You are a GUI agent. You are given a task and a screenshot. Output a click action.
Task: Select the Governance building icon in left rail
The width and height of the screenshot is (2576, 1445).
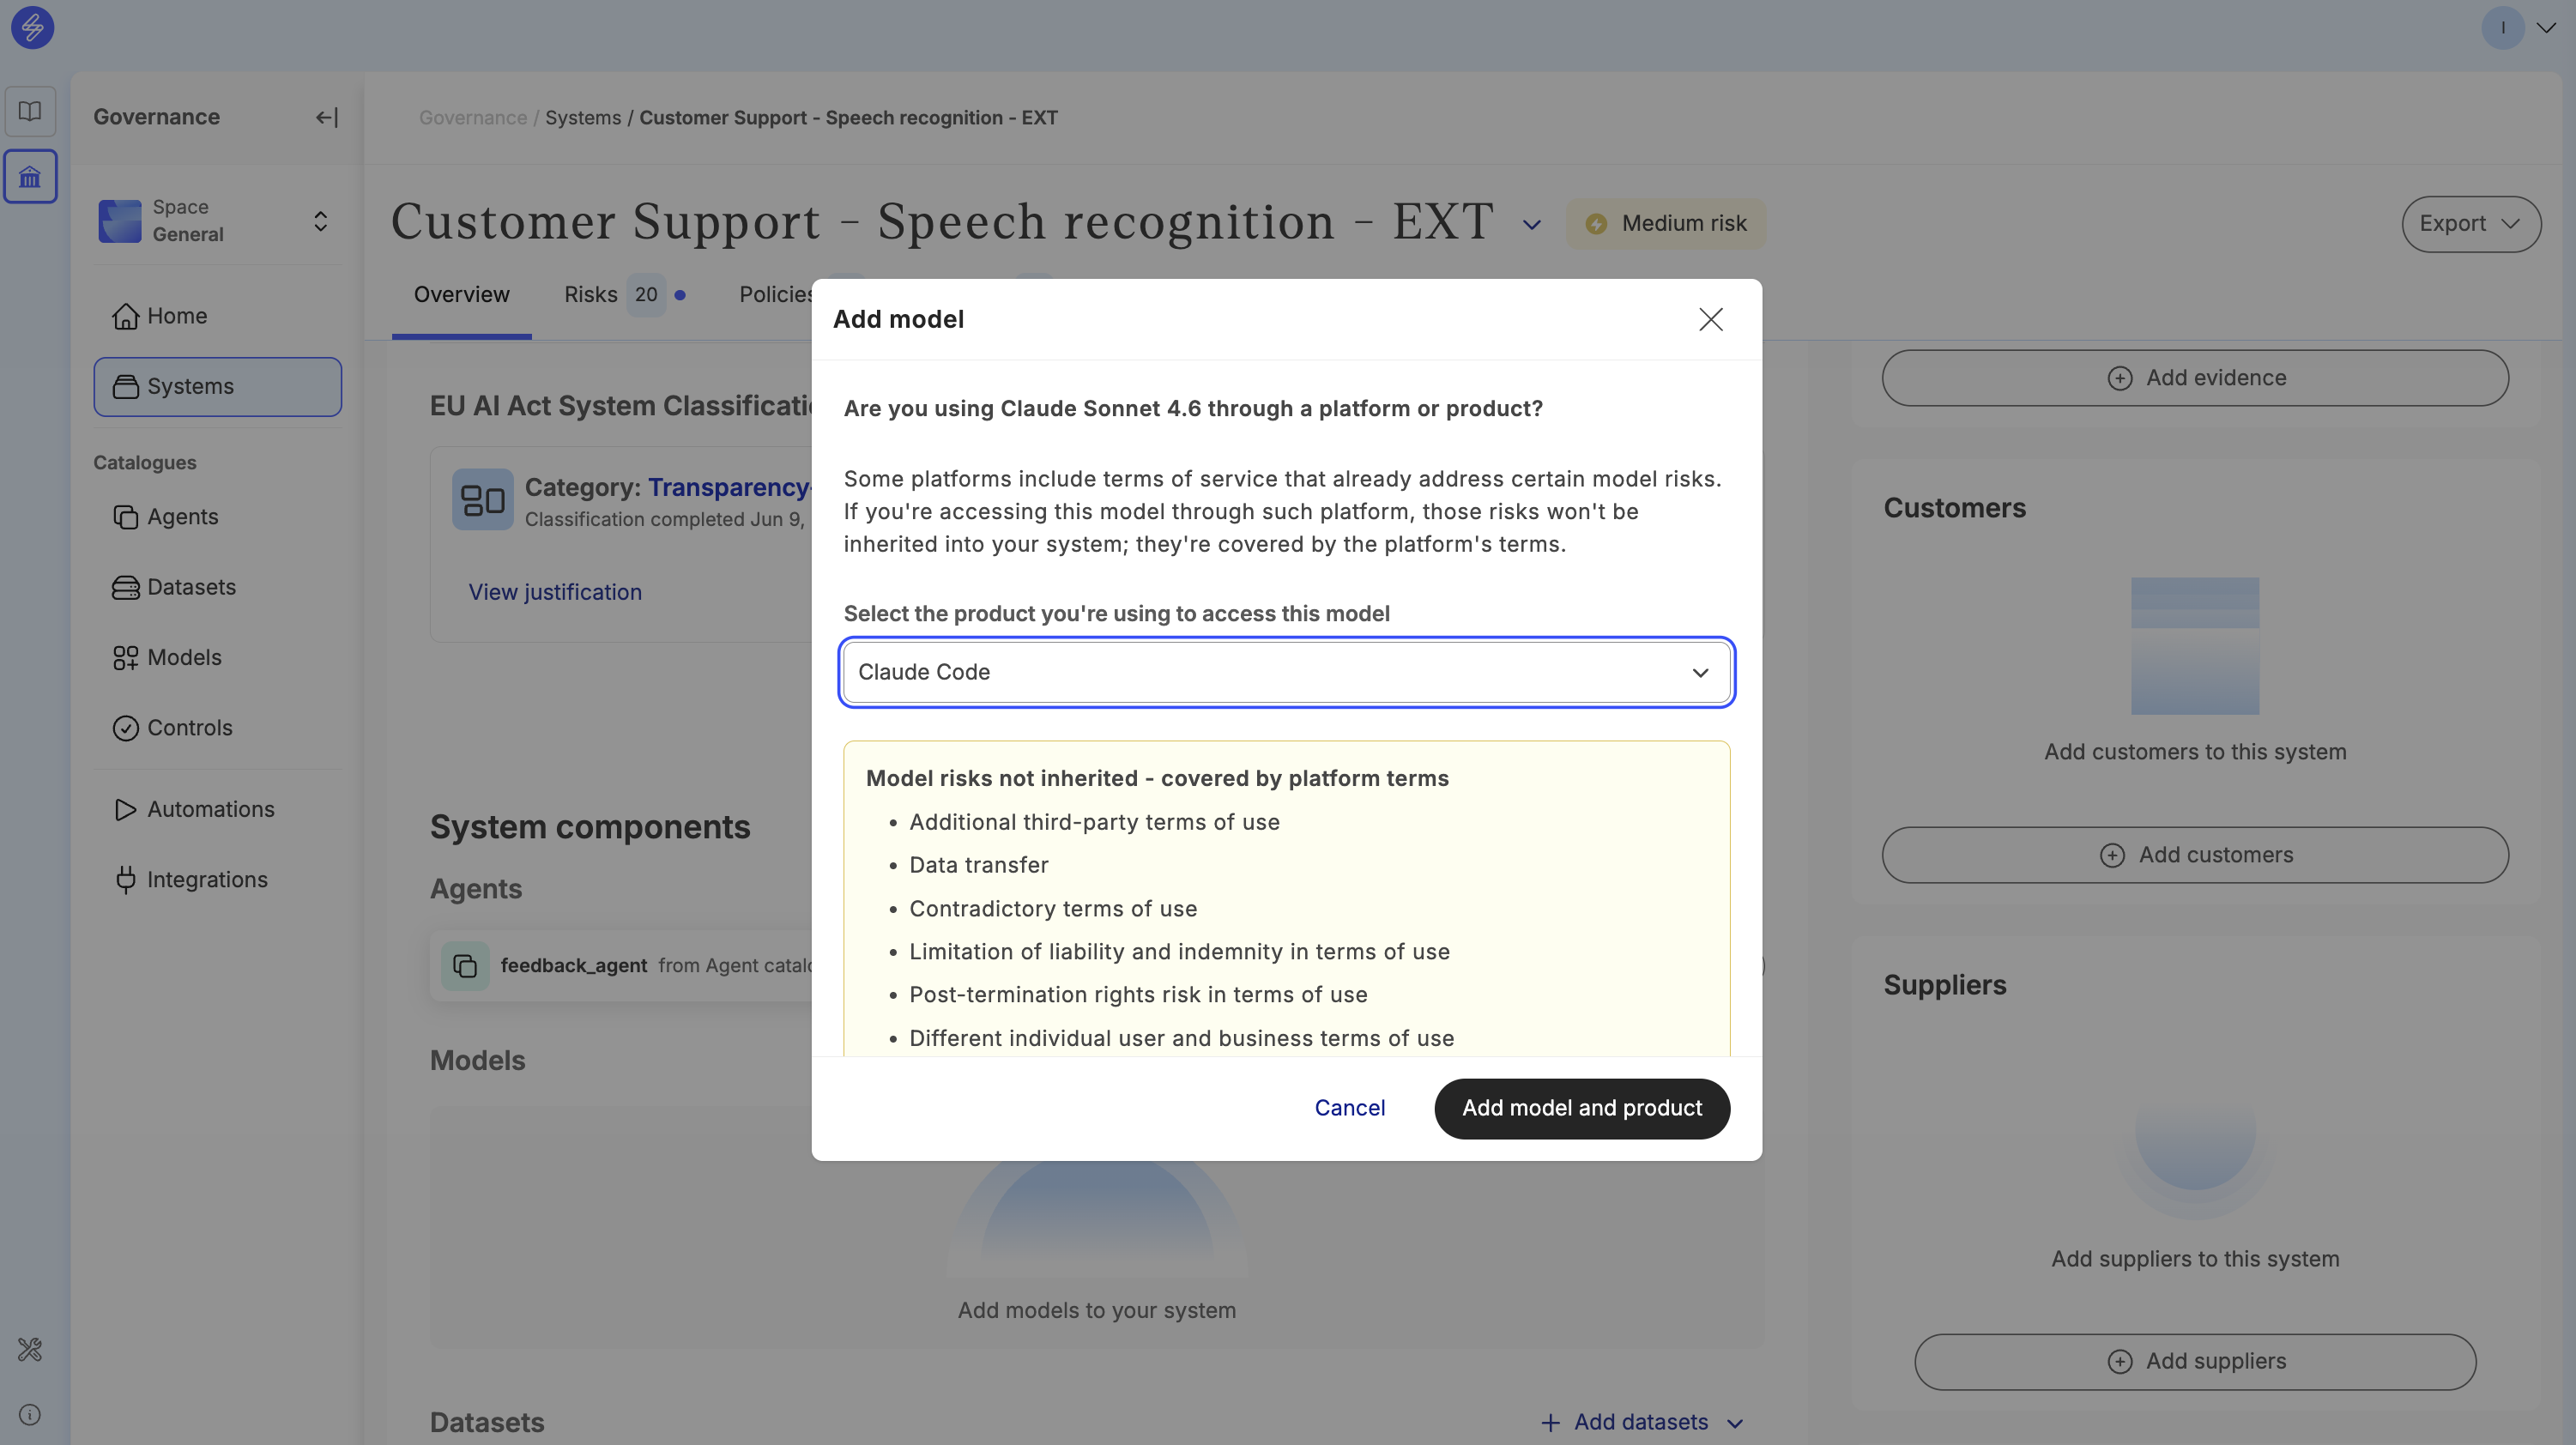point(30,177)
